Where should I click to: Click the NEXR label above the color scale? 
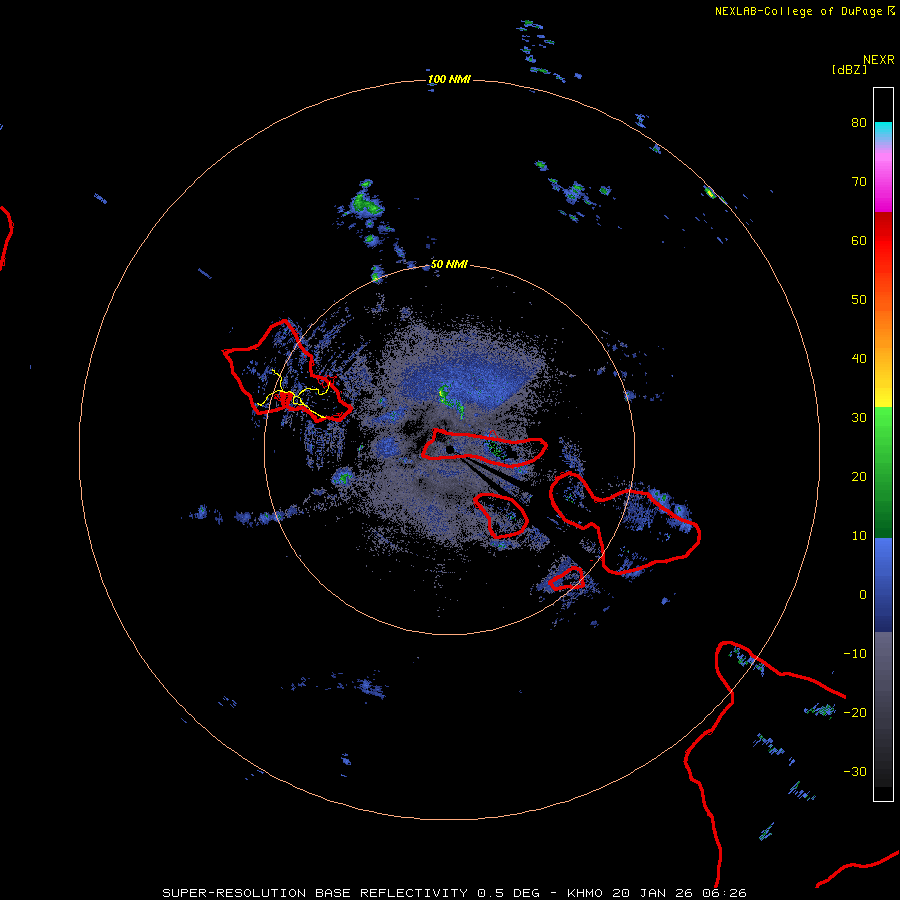point(879,60)
